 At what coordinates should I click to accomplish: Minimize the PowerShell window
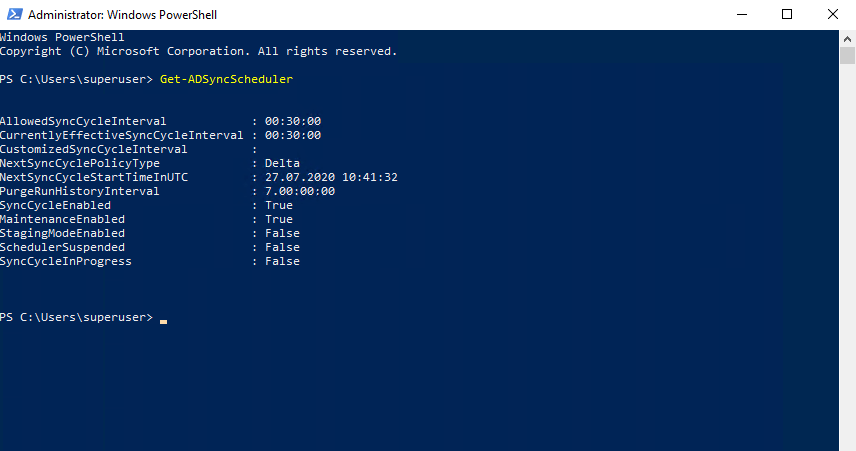(741, 15)
